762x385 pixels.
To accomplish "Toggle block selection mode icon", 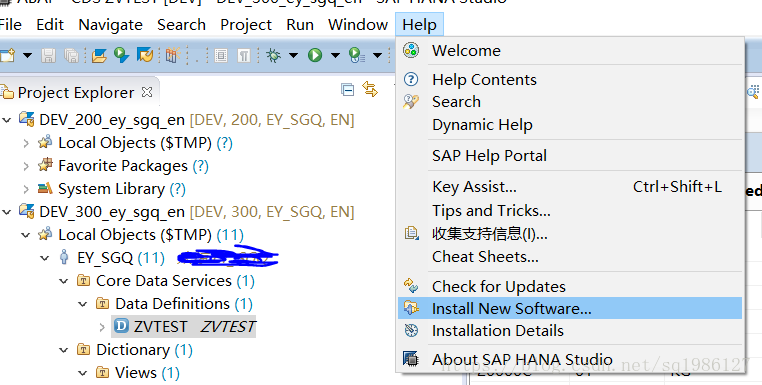I will click(221, 56).
